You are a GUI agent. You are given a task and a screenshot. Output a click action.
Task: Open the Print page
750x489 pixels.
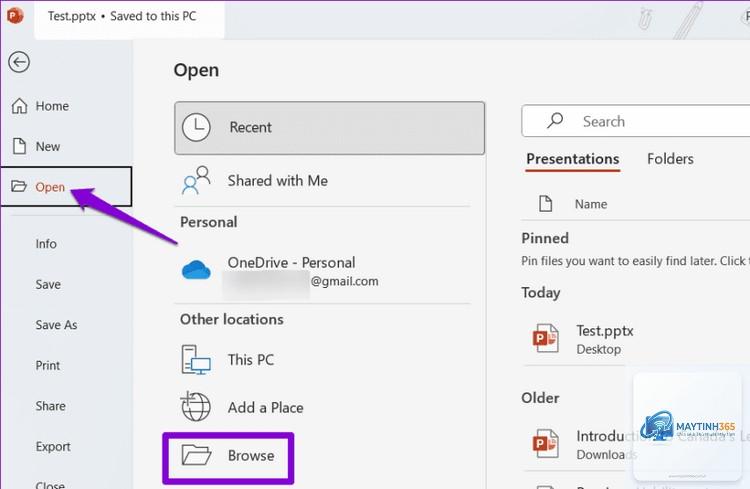point(47,366)
